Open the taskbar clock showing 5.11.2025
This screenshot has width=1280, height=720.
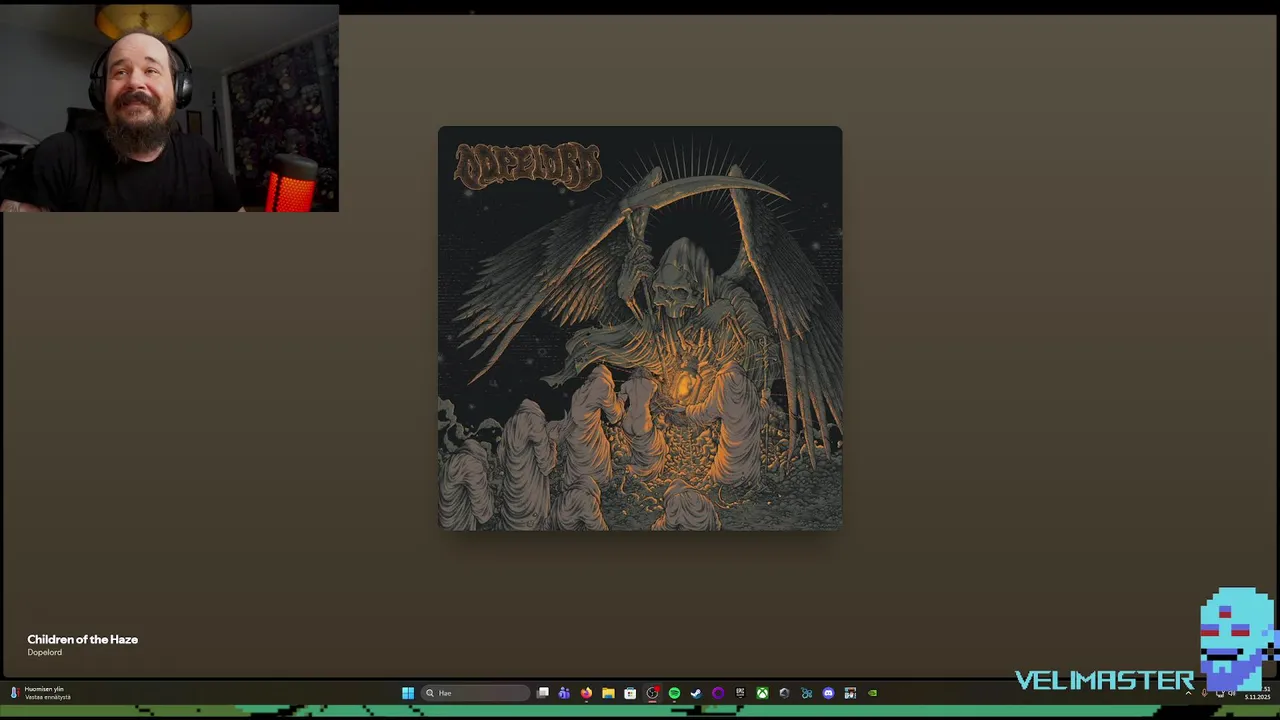coord(1257,693)
